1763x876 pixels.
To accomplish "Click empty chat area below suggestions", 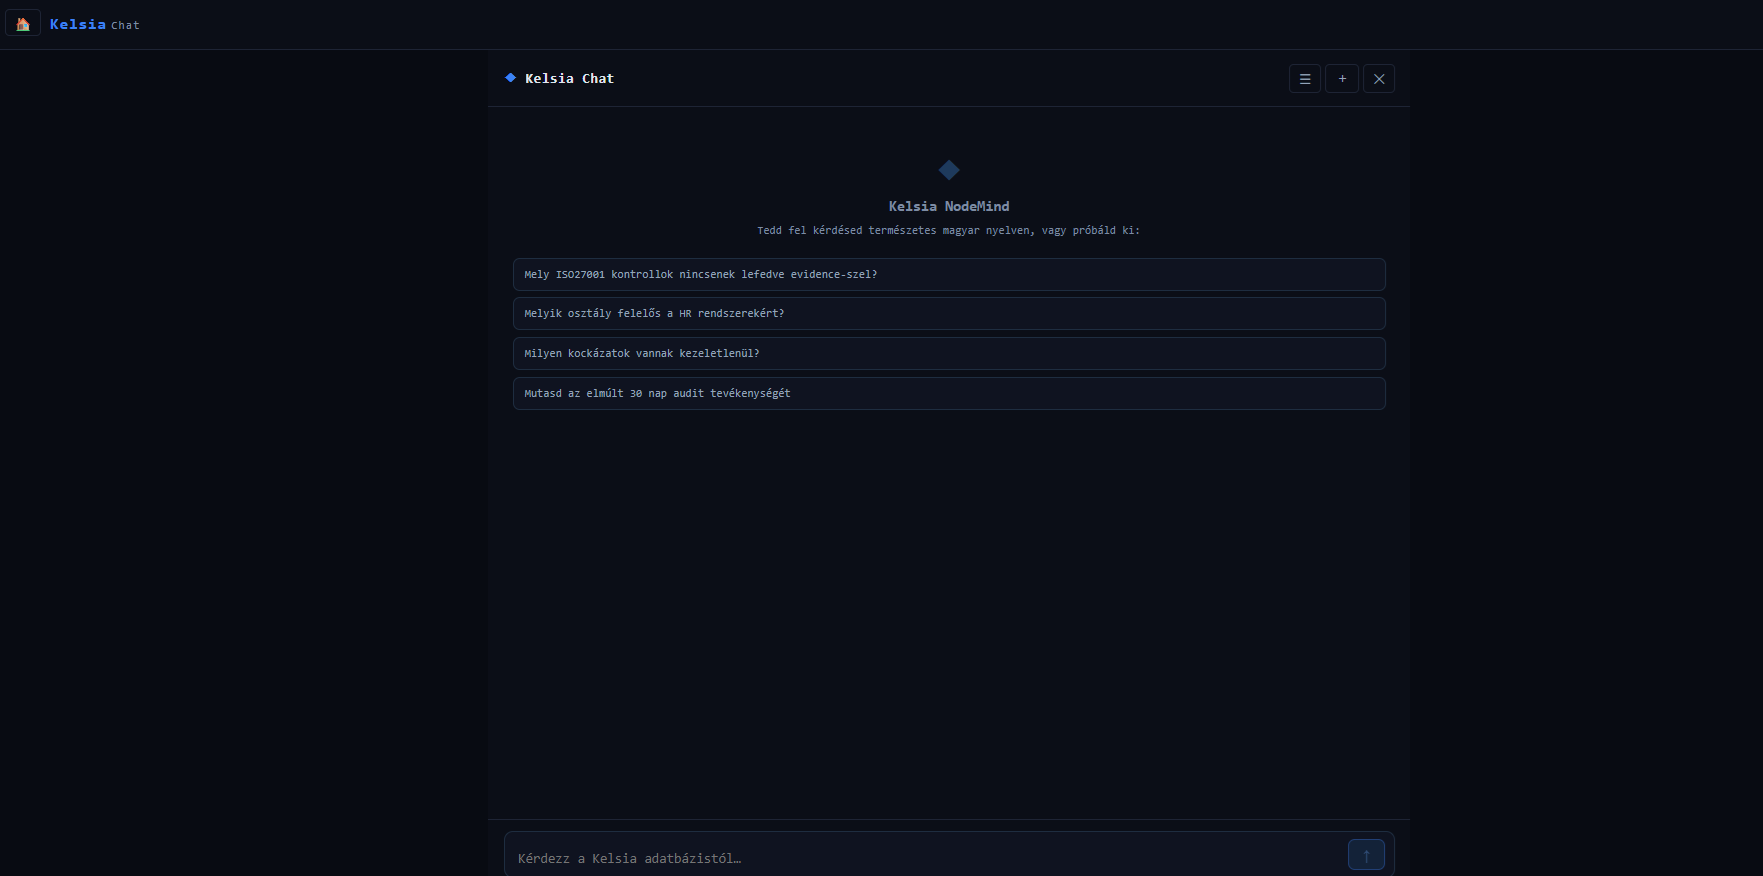I will [x=949, y=610].
